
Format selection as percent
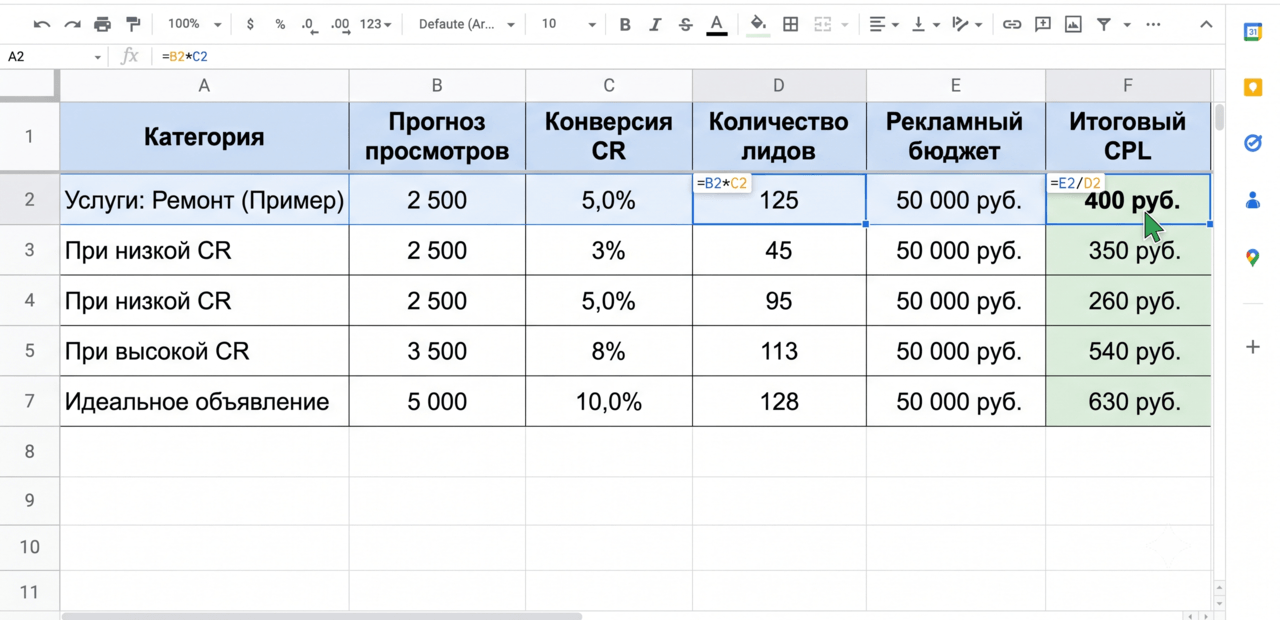tap(280, 24)
